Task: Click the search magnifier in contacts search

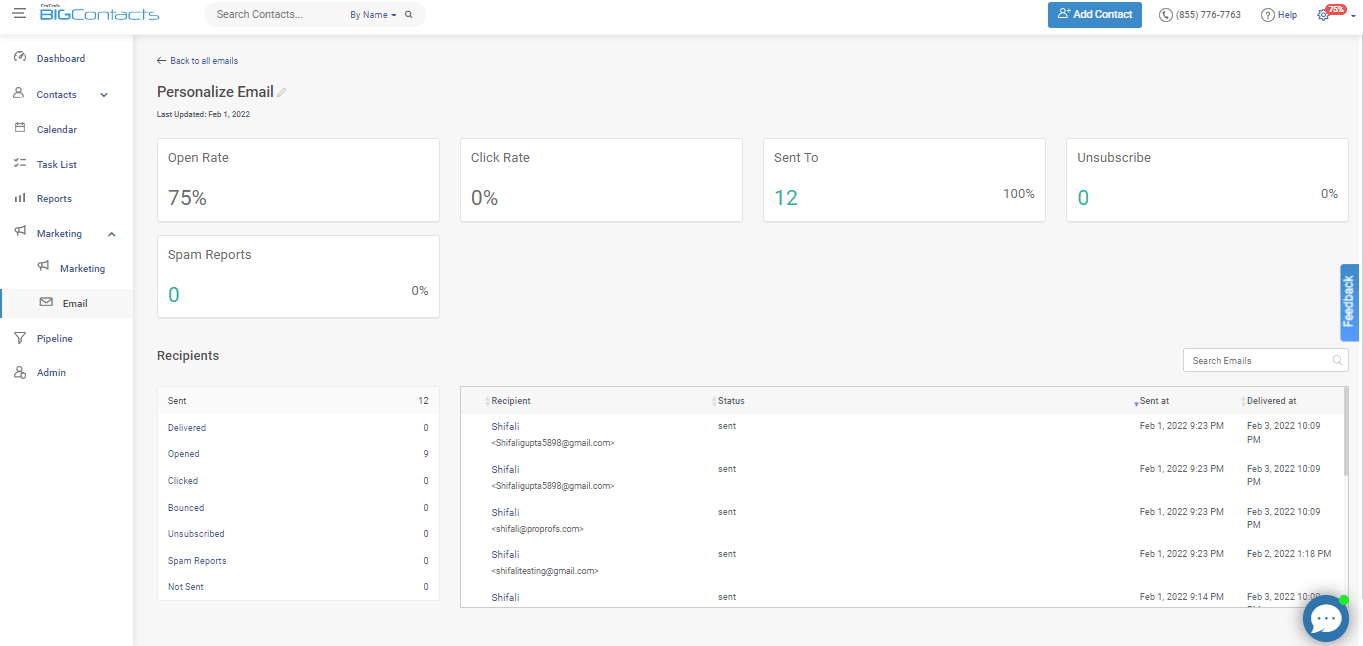Action: (409, 15)
